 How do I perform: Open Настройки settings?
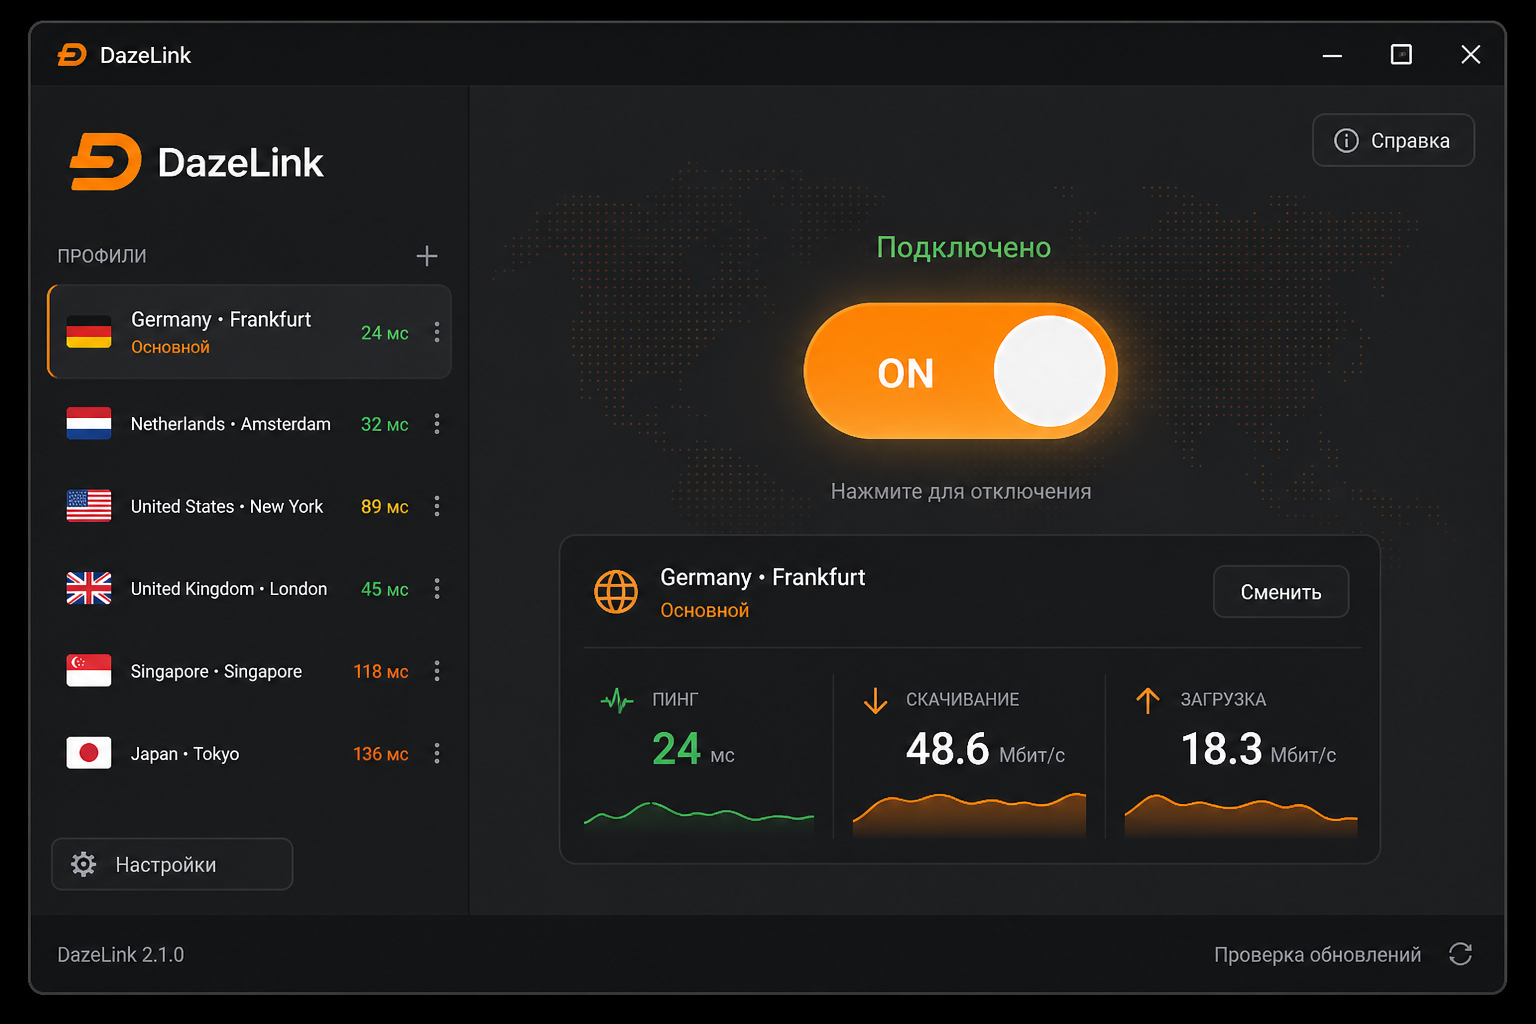click(172, 864)
